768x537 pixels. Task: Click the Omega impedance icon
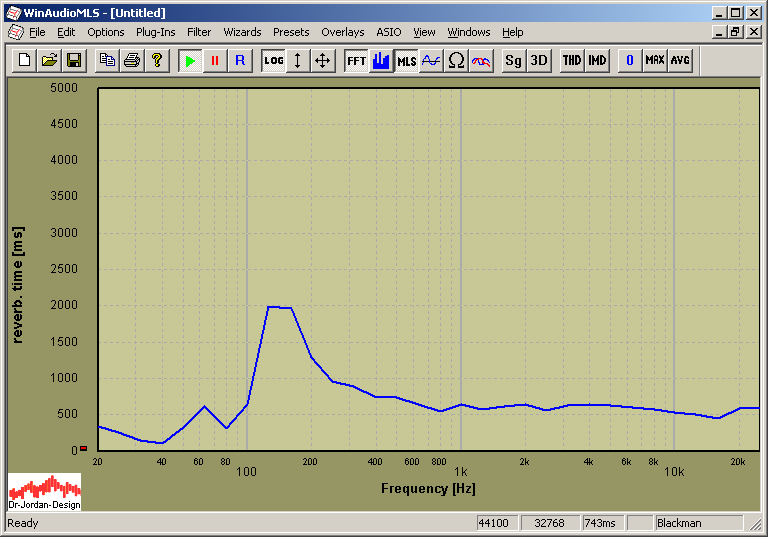tap(456, 61)
